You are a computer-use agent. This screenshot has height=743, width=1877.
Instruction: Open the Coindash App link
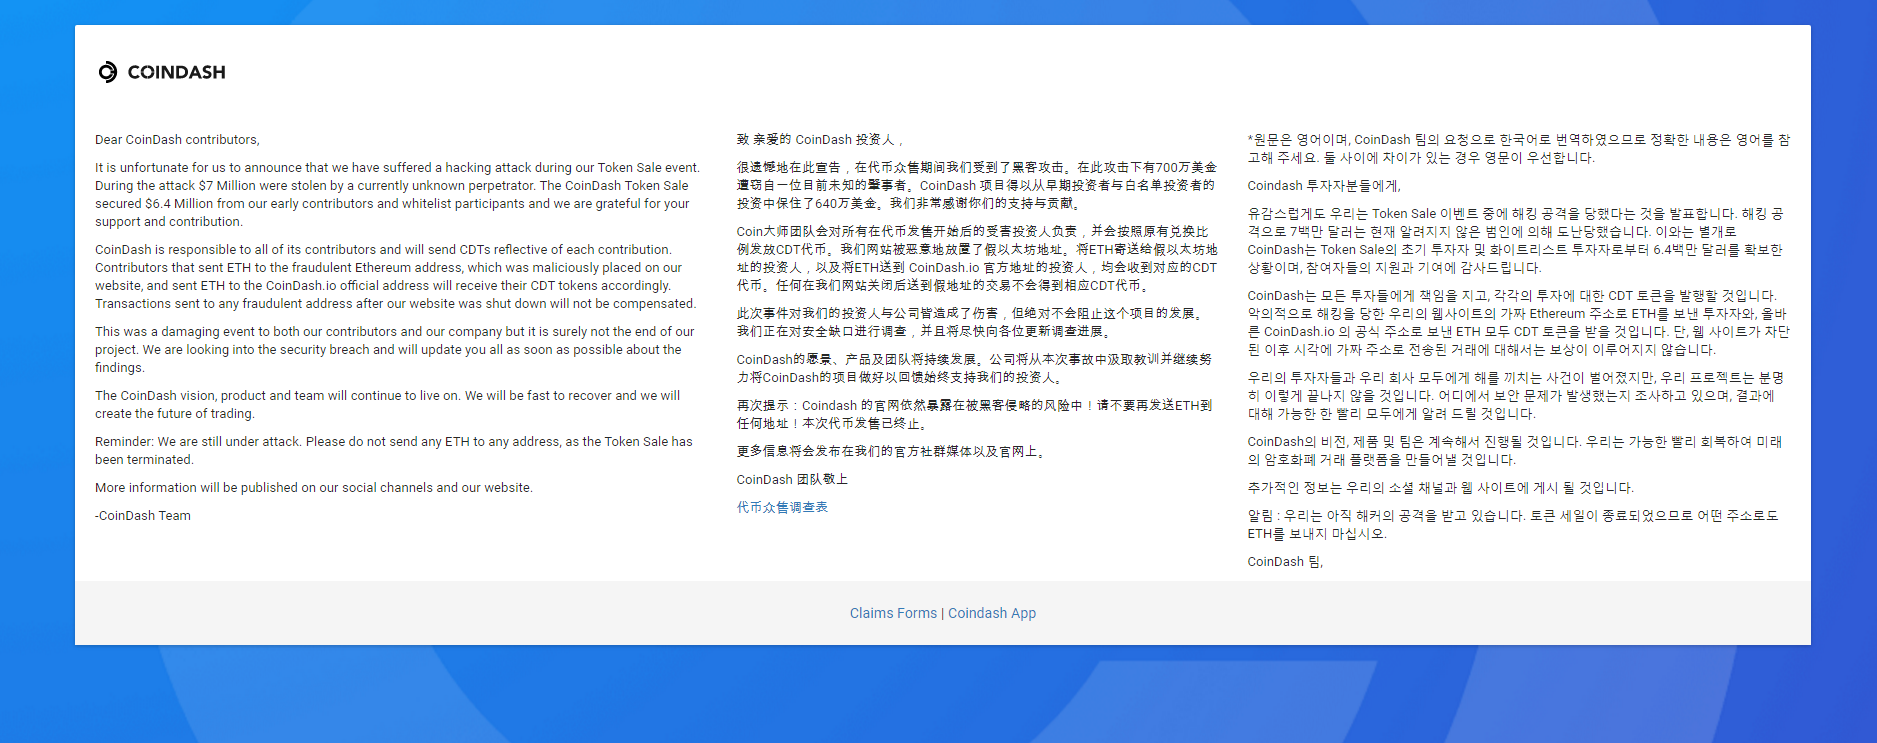pos(992,613)
